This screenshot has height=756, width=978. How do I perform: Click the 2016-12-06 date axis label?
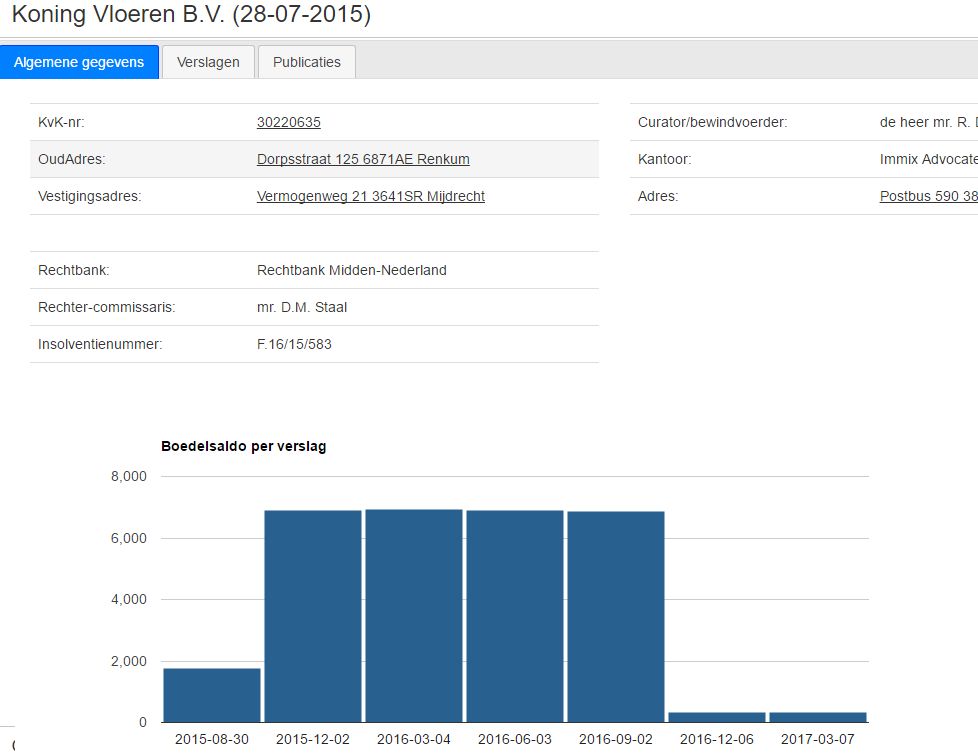click(717, 739)
